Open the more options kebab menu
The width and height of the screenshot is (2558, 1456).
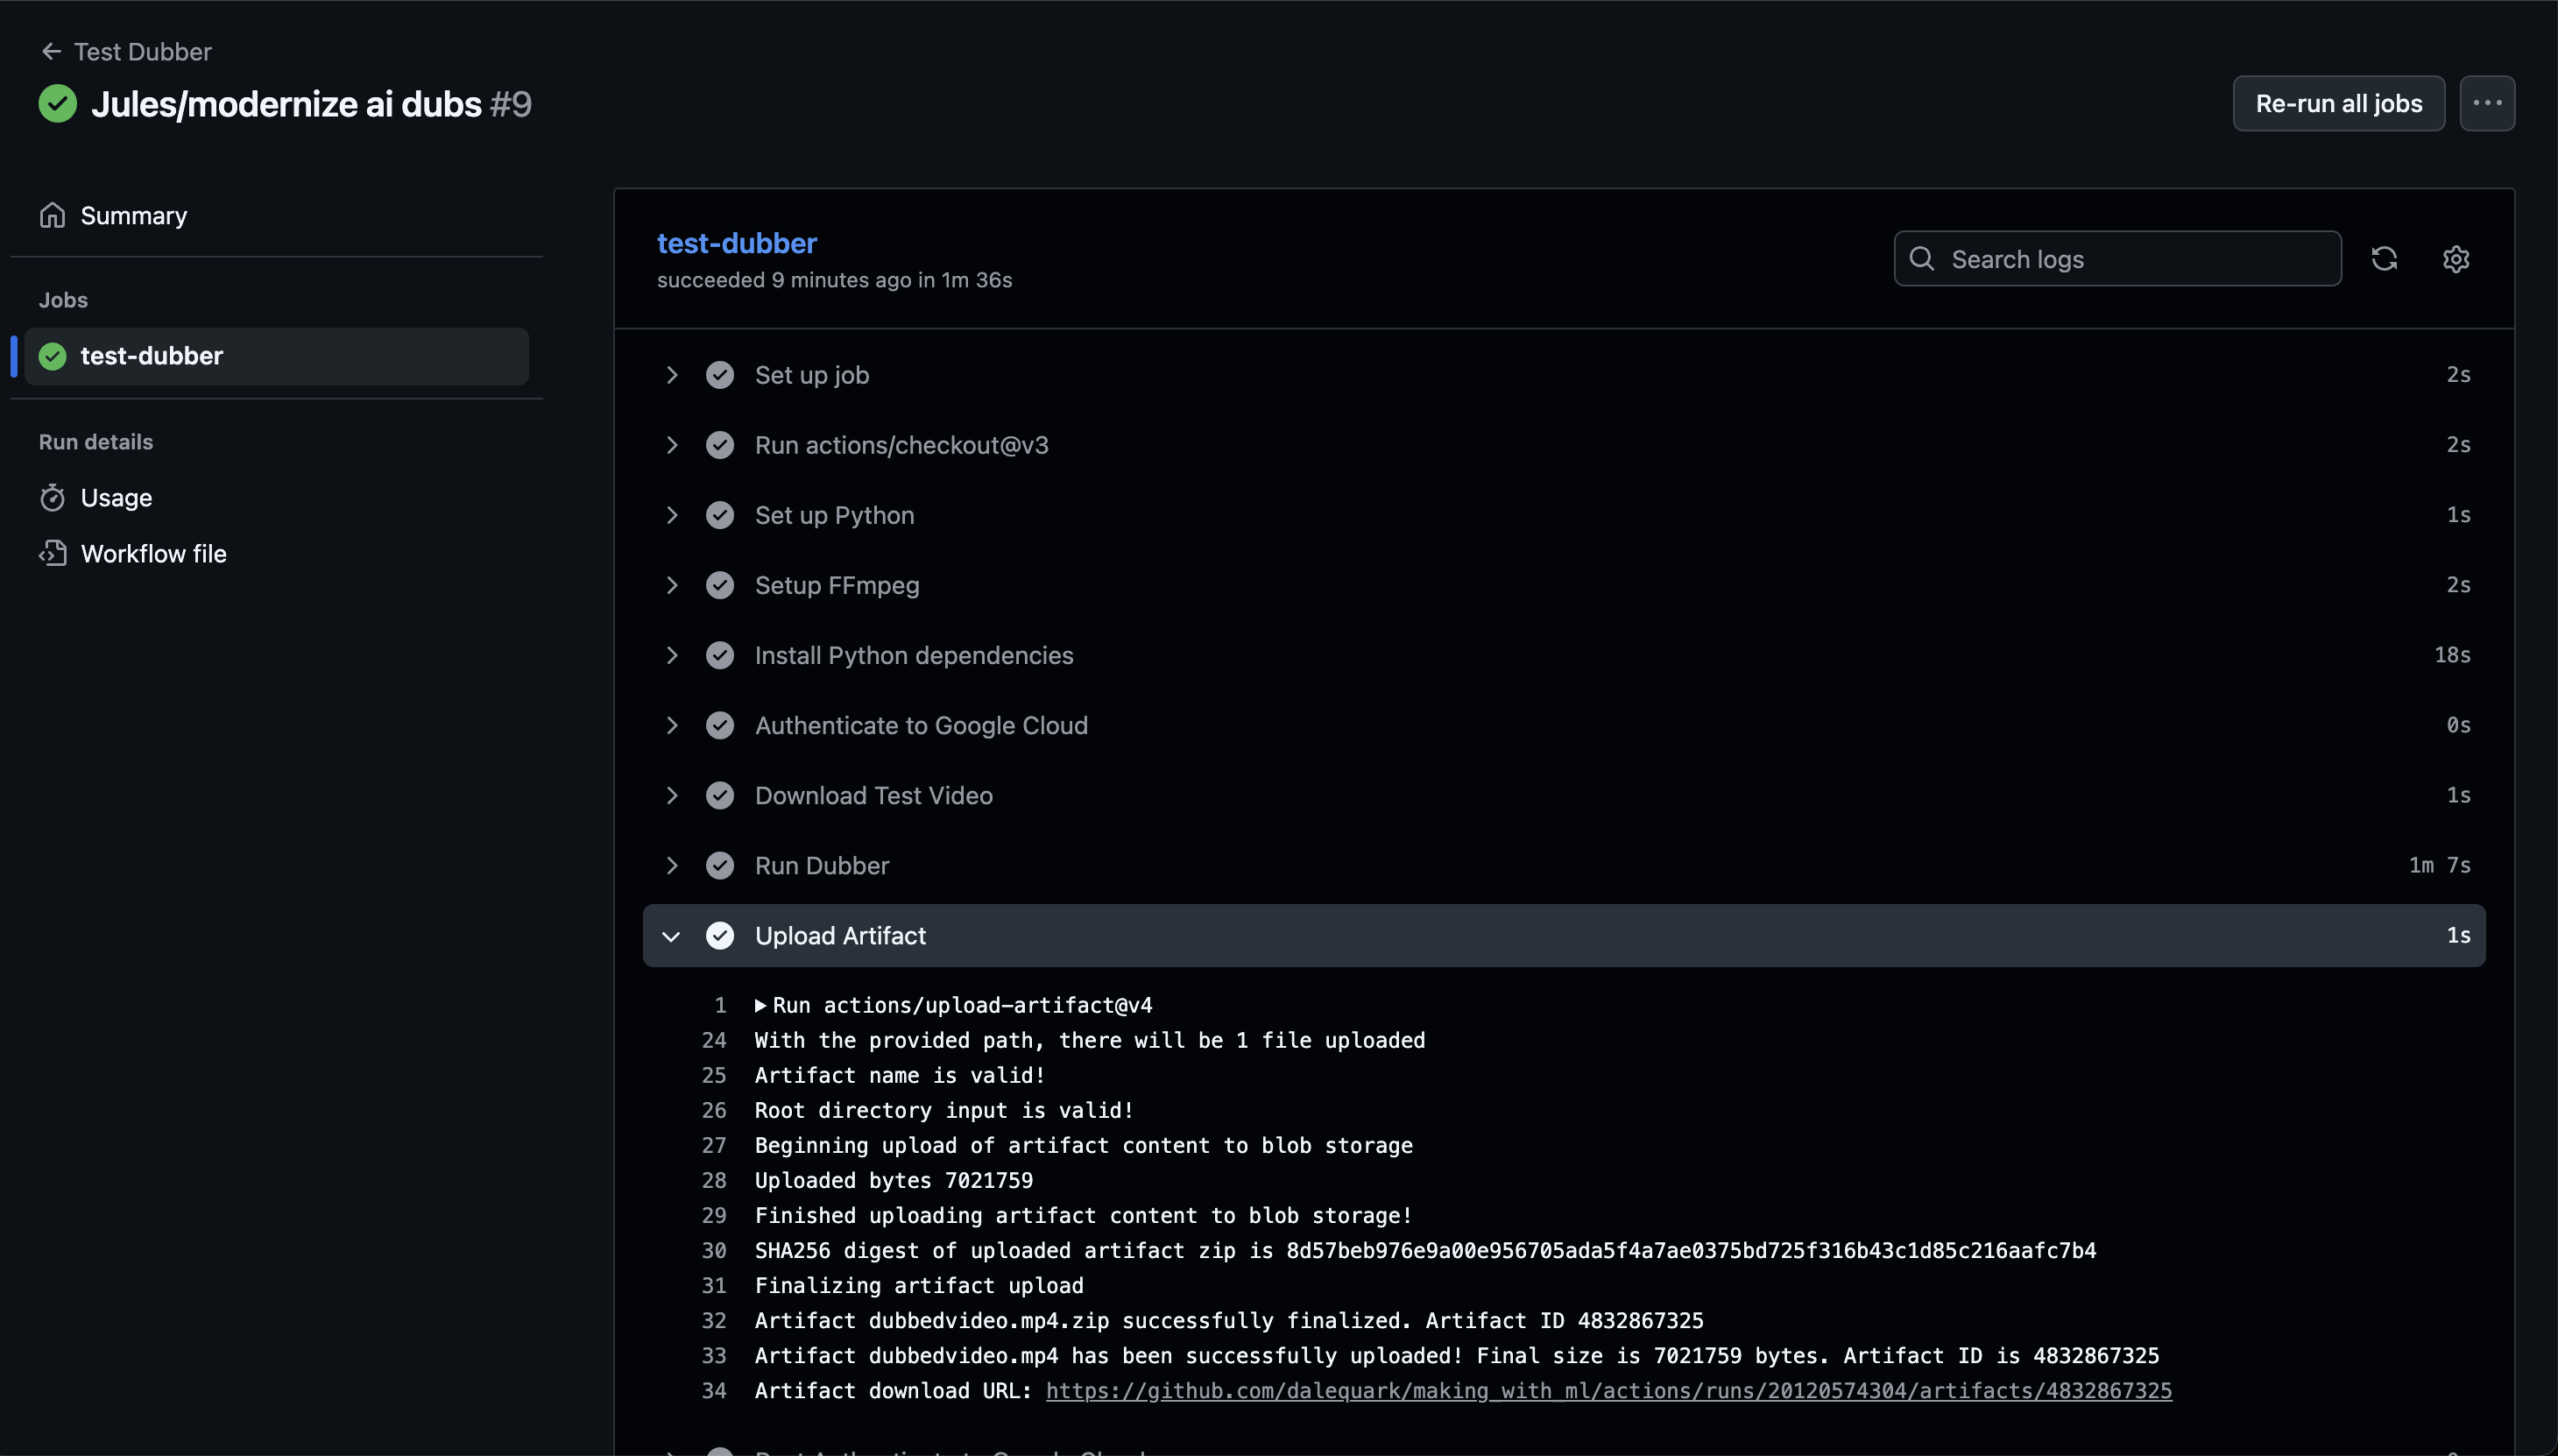(2489, 103)
